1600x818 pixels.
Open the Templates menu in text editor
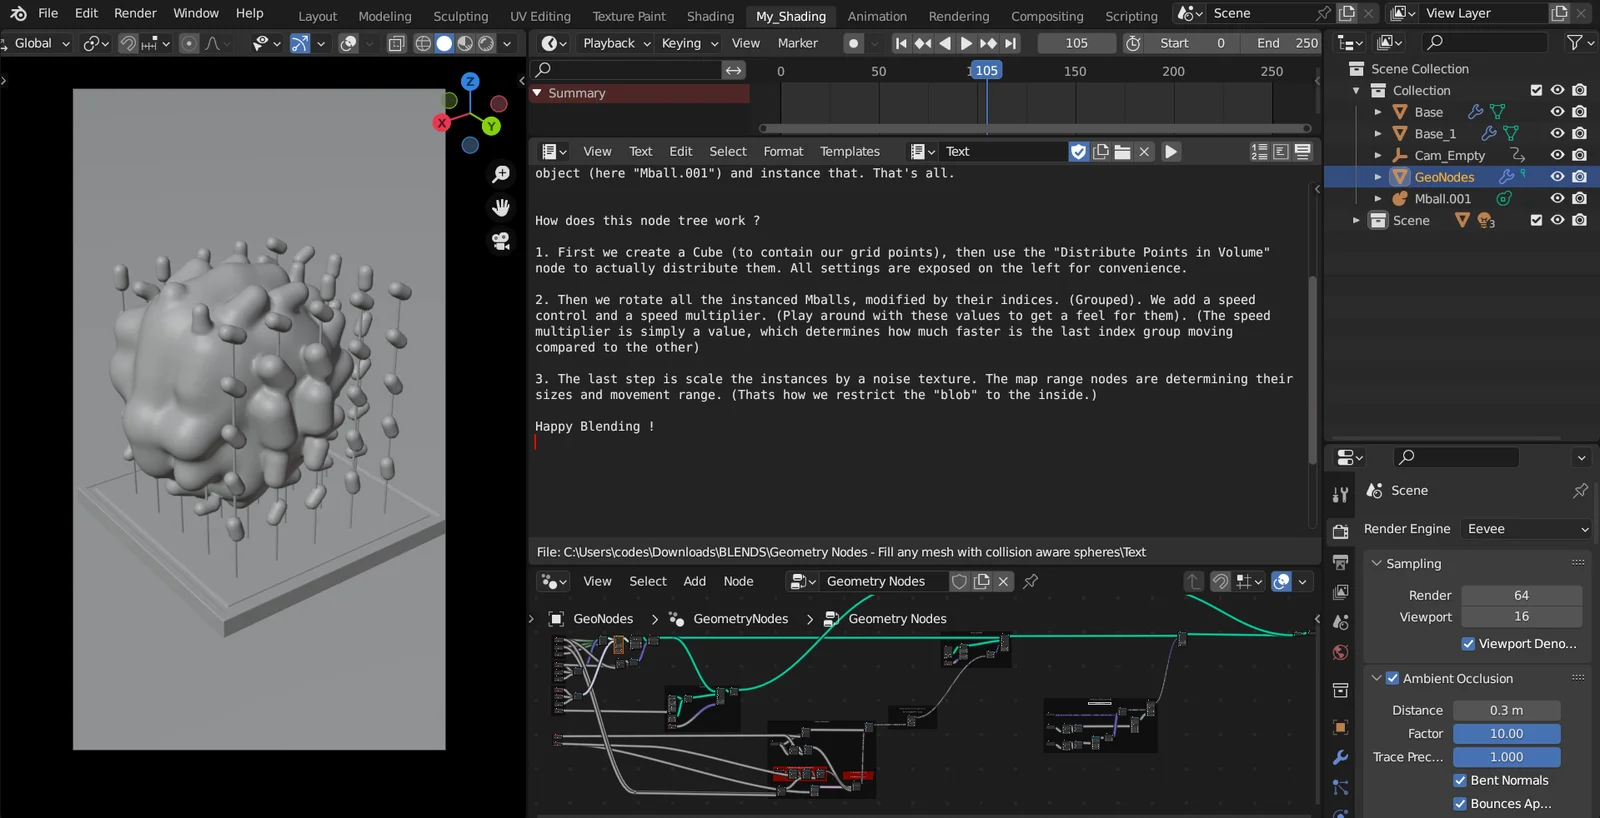click(849, 151)
